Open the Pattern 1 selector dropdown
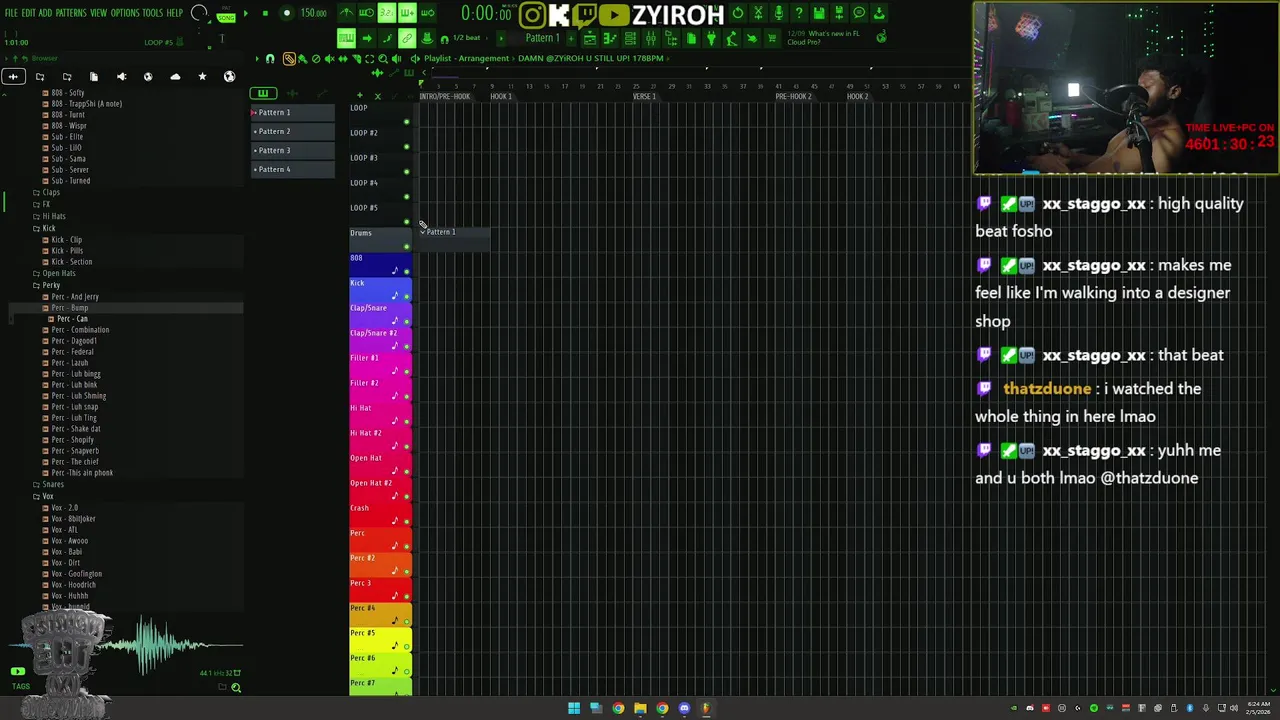 pyautogui.click(x=542, y=38)
